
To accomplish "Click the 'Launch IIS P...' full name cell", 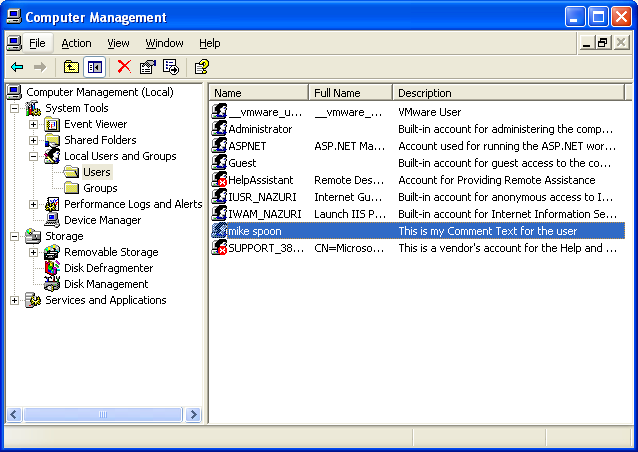I will tap(350, 214).
